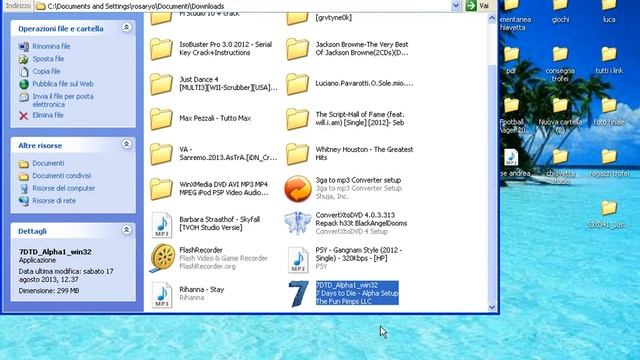Click the file list scroll up arrow

[492, 19]
